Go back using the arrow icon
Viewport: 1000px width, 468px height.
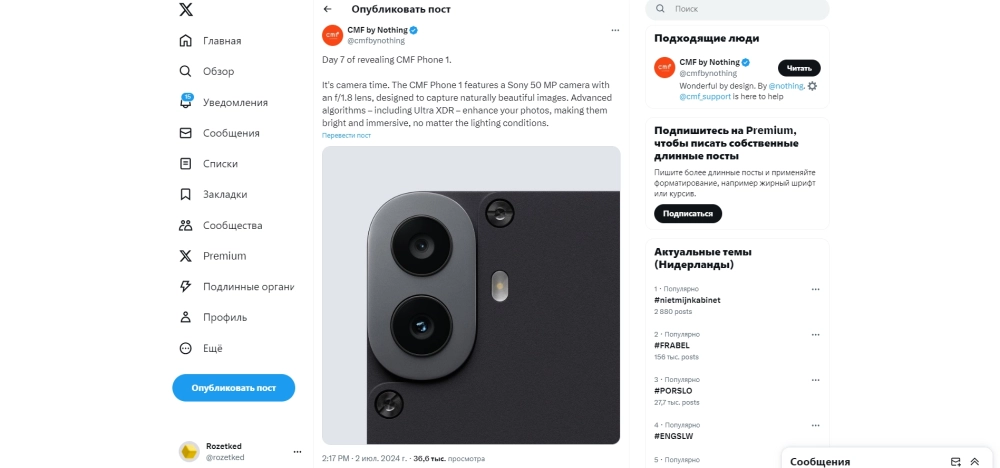327,9
